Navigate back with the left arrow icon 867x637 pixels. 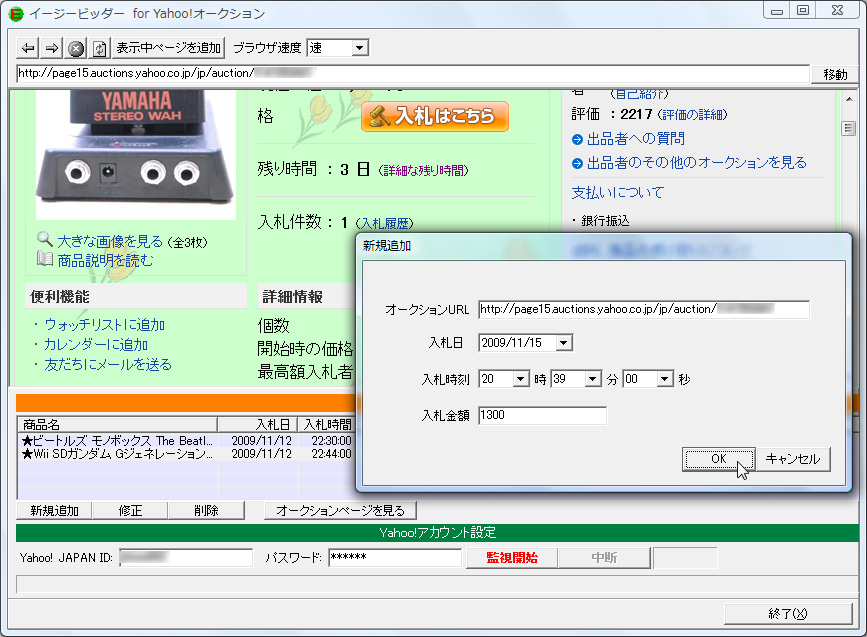(x=28, y=47)
